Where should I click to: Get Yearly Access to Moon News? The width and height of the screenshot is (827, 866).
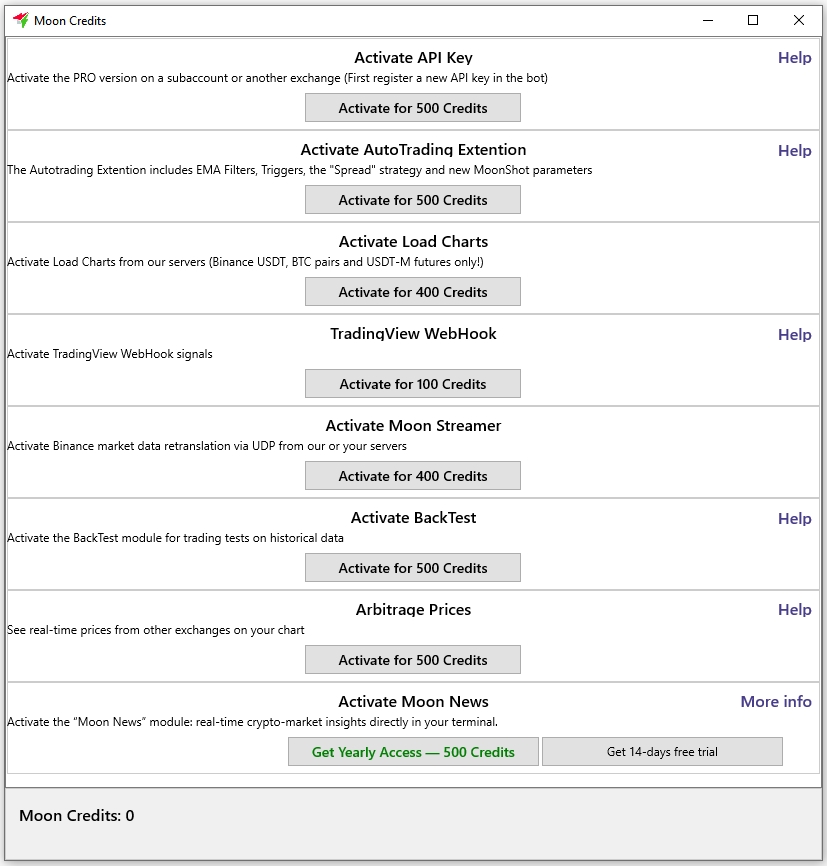413,752
